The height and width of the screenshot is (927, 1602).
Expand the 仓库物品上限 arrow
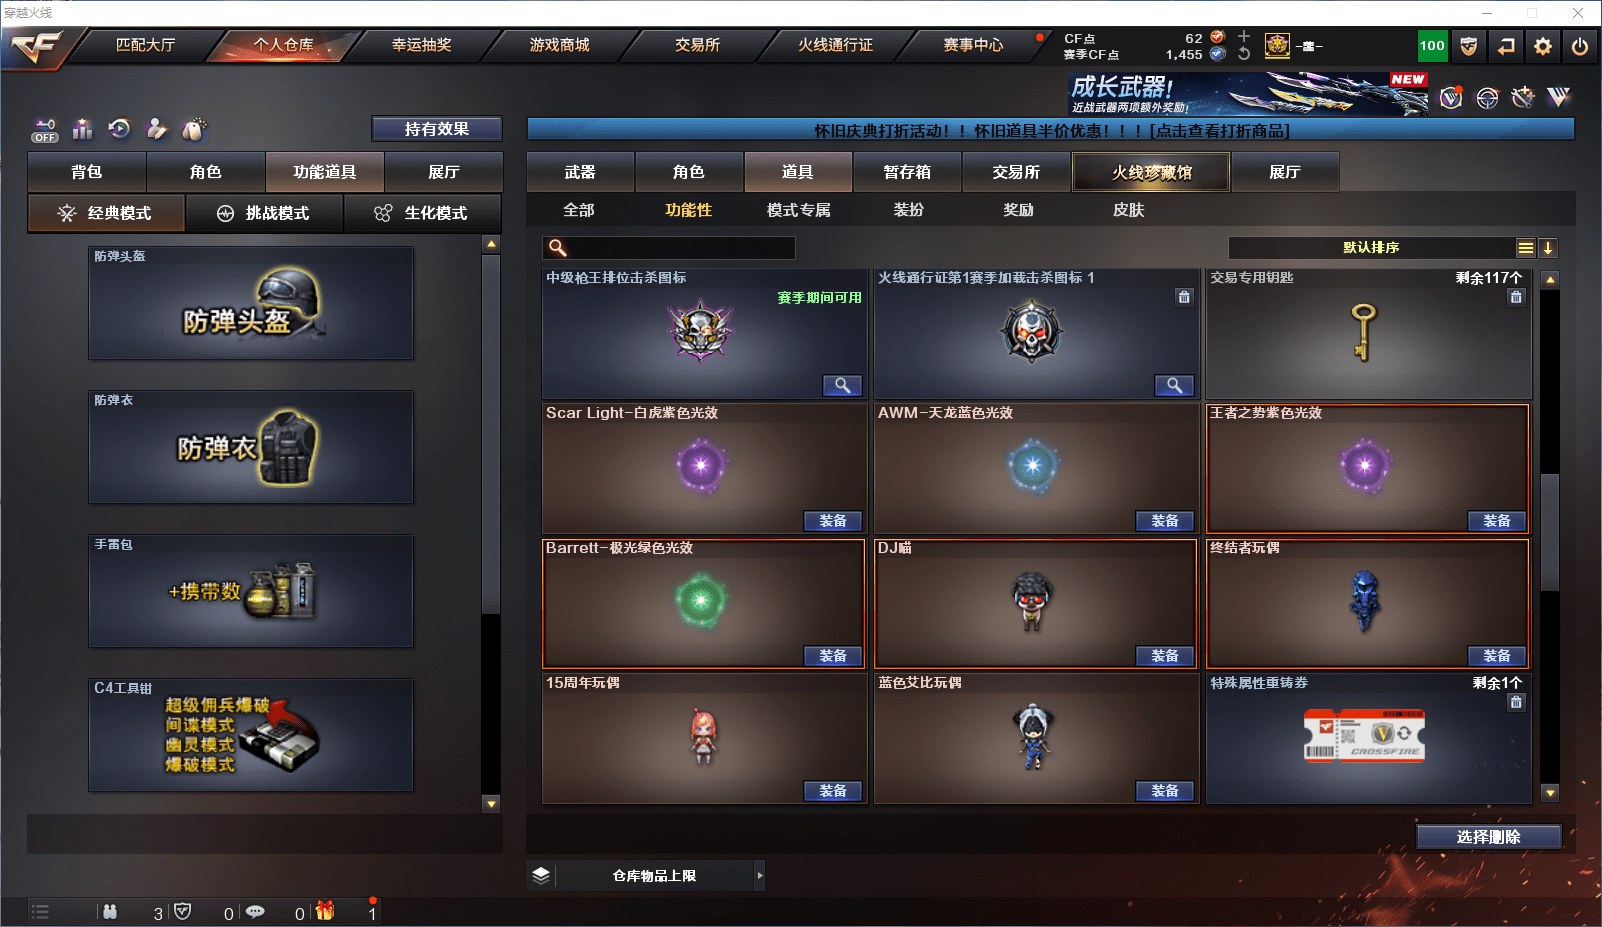click(760, 876)
